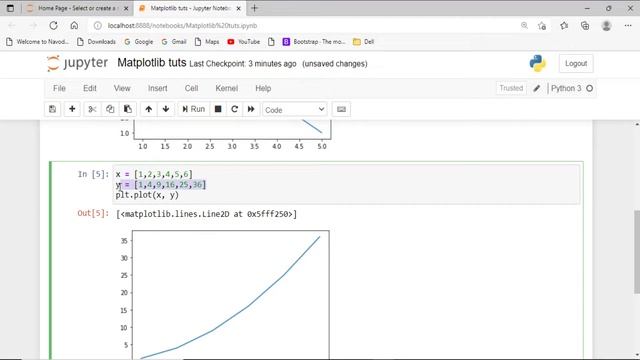Open the Help menu
The width and height of the screenshot is (640, 360).
point(263,89)
